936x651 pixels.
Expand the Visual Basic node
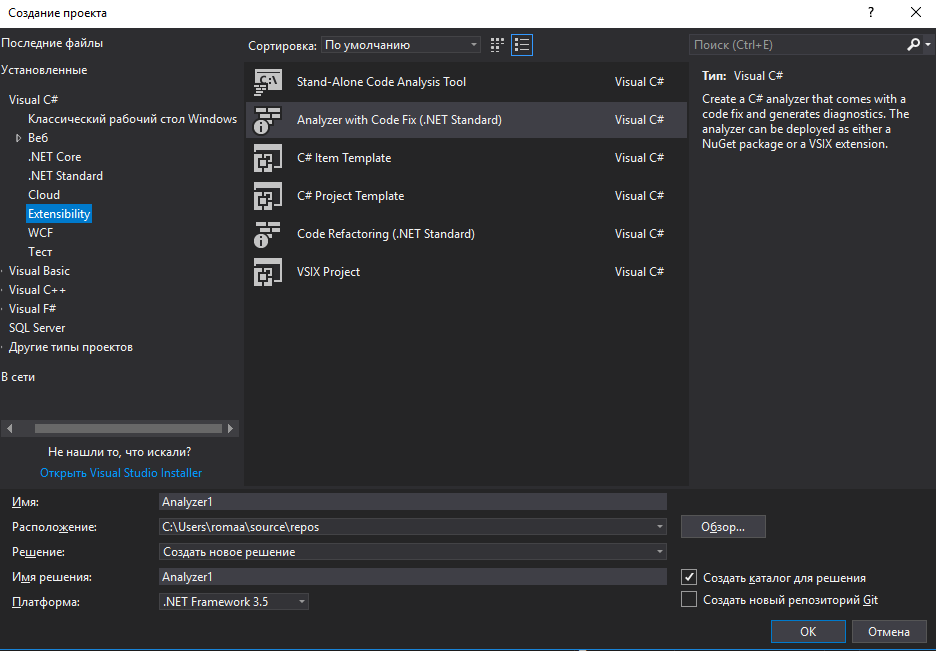pos(2,271)
